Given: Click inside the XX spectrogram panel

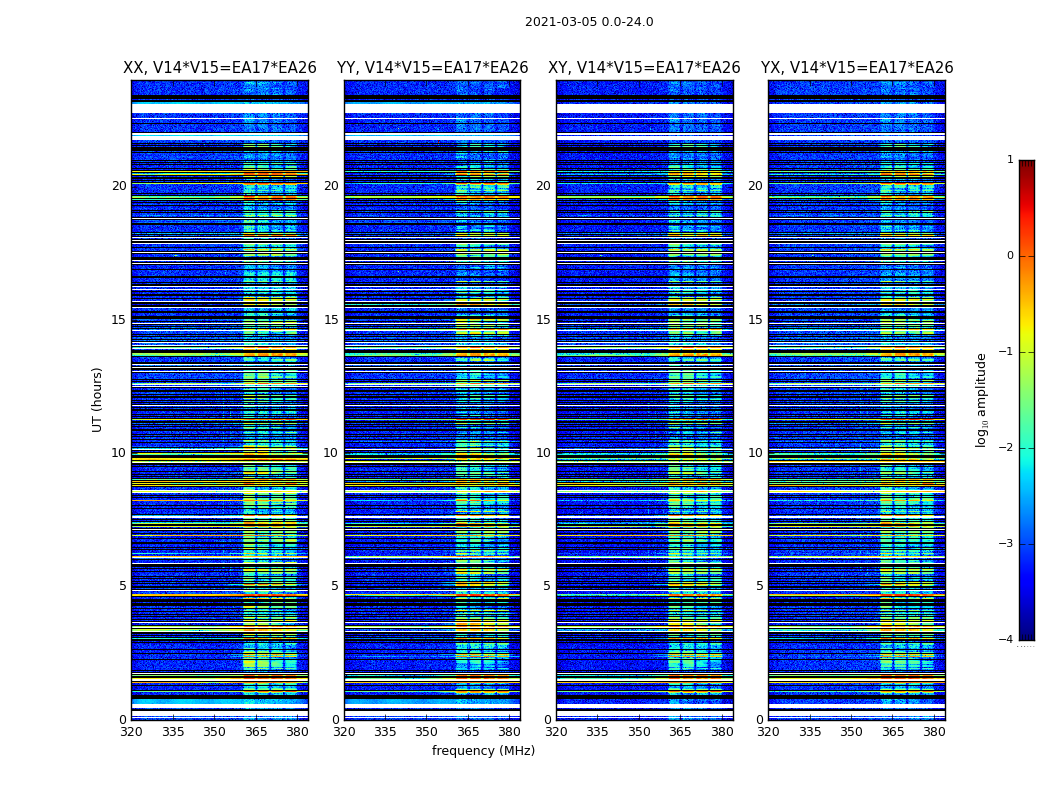Looking at the screenshot, I should (220, 400).
